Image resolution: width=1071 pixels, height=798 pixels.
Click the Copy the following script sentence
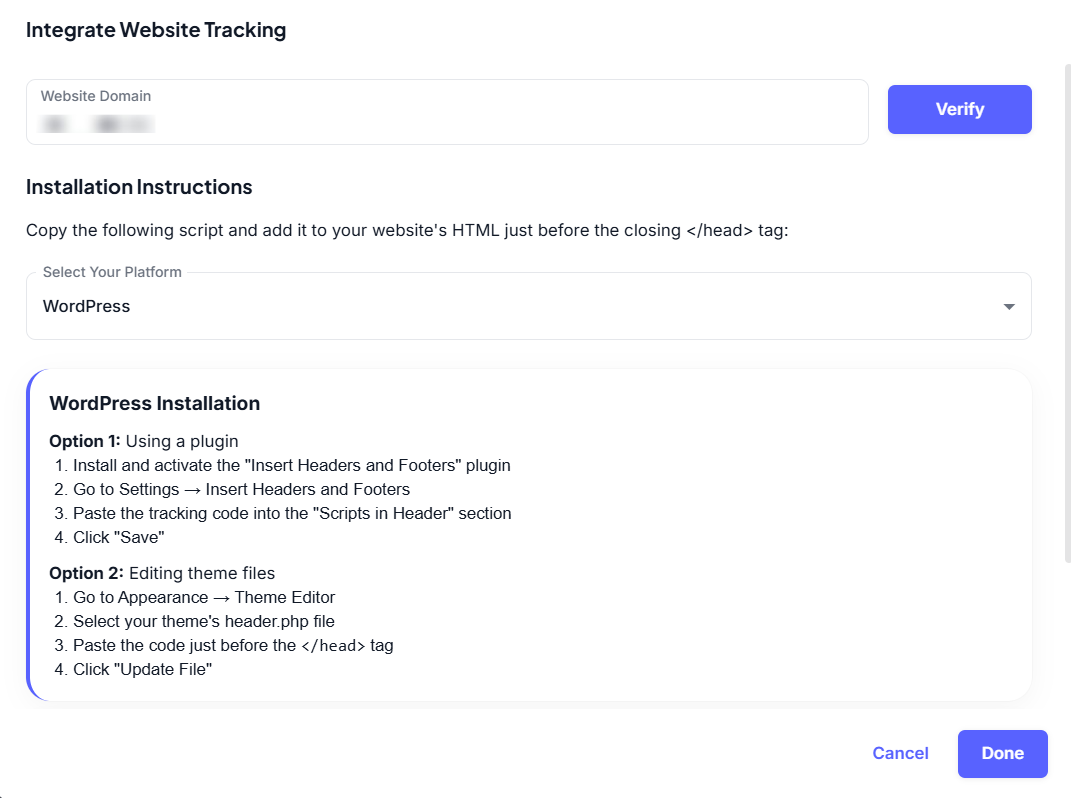click(x=407, y=231)
